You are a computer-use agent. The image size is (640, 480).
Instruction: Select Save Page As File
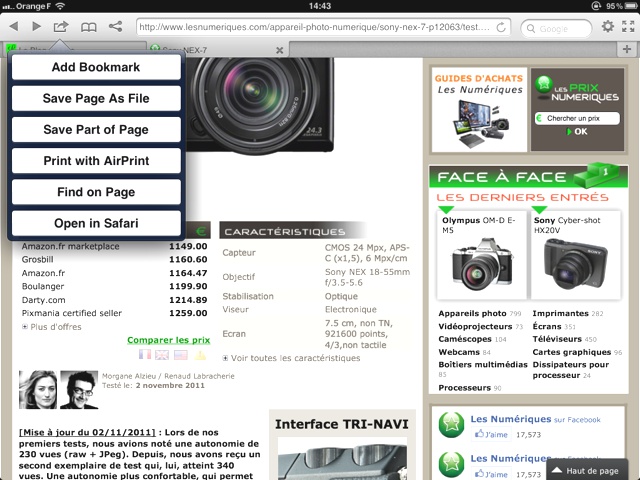point(96,98)
